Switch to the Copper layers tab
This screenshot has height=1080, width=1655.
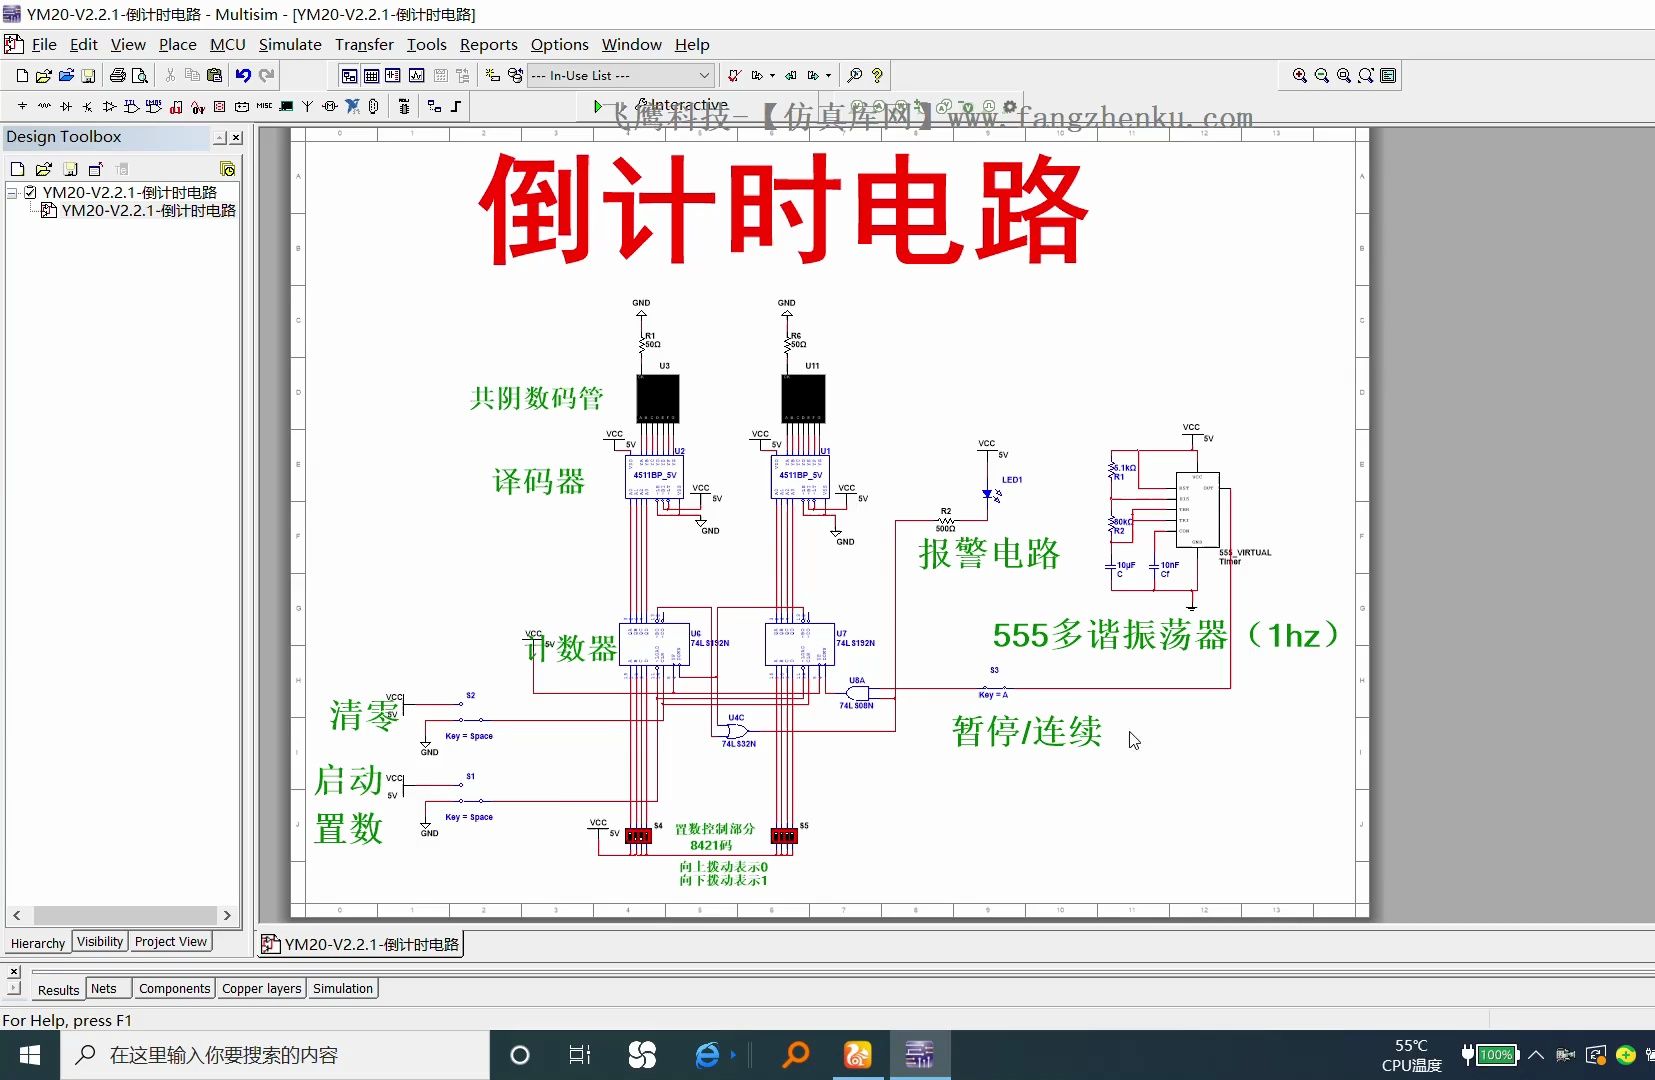point(262,989)
